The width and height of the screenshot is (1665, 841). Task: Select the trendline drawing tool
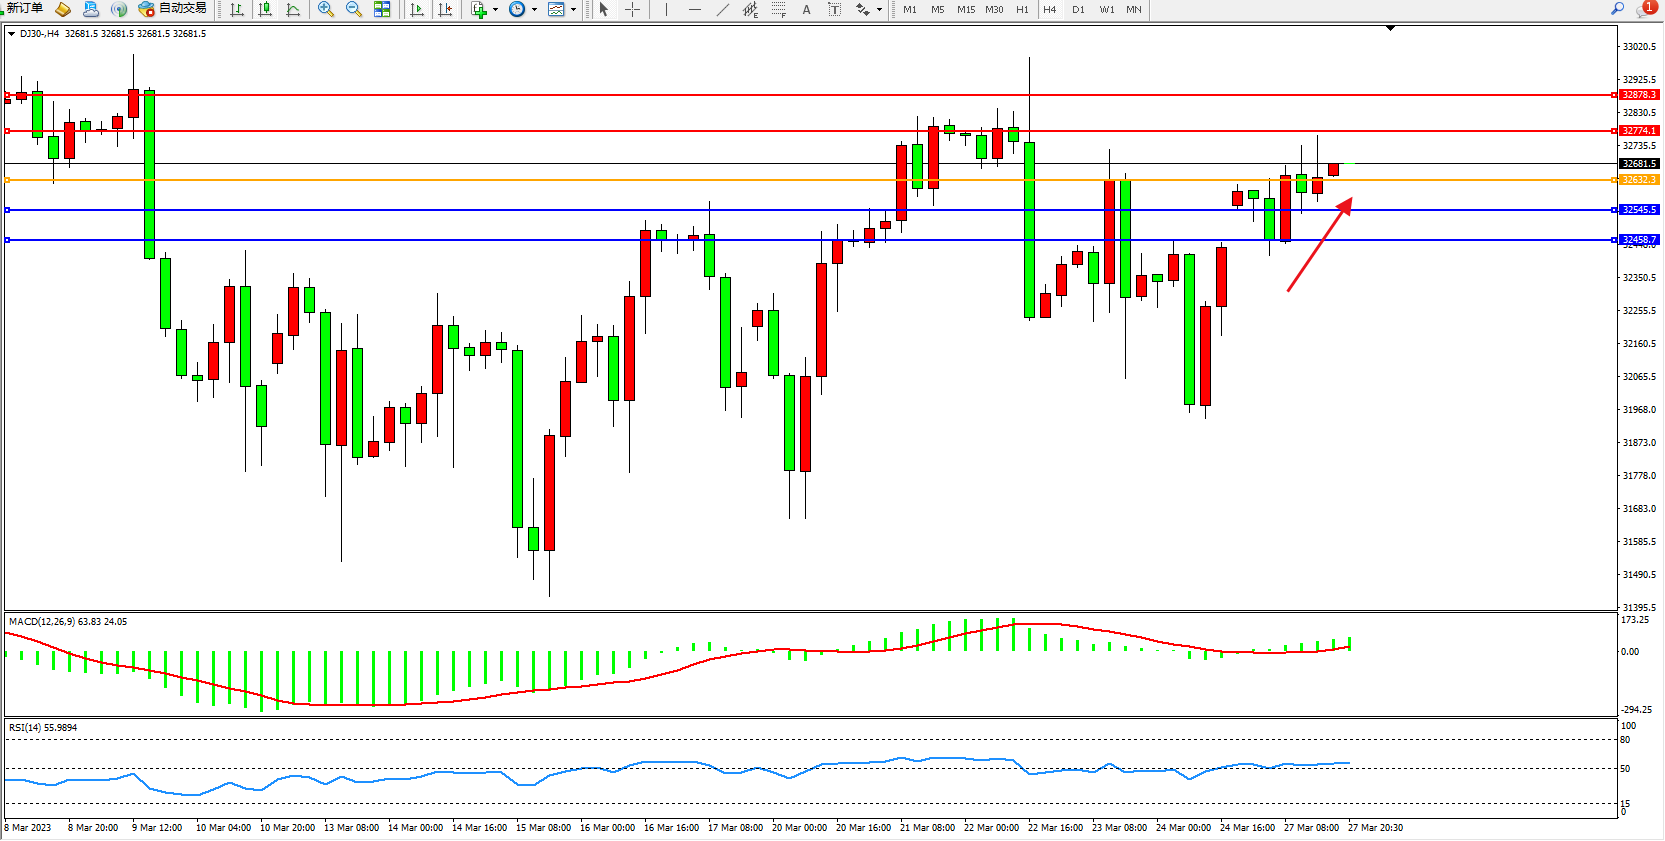pyautogui.click(x=722, y=9)
